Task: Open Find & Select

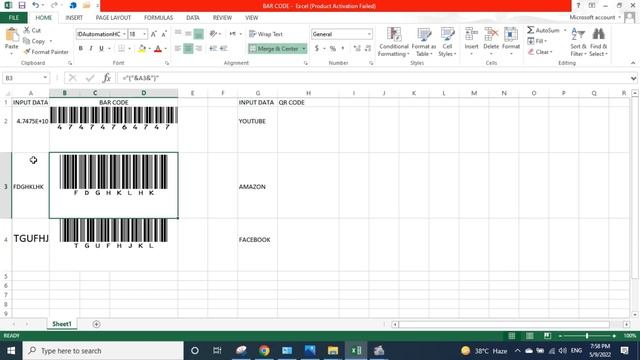Action: pyautogui.click(x=598, y=42)
